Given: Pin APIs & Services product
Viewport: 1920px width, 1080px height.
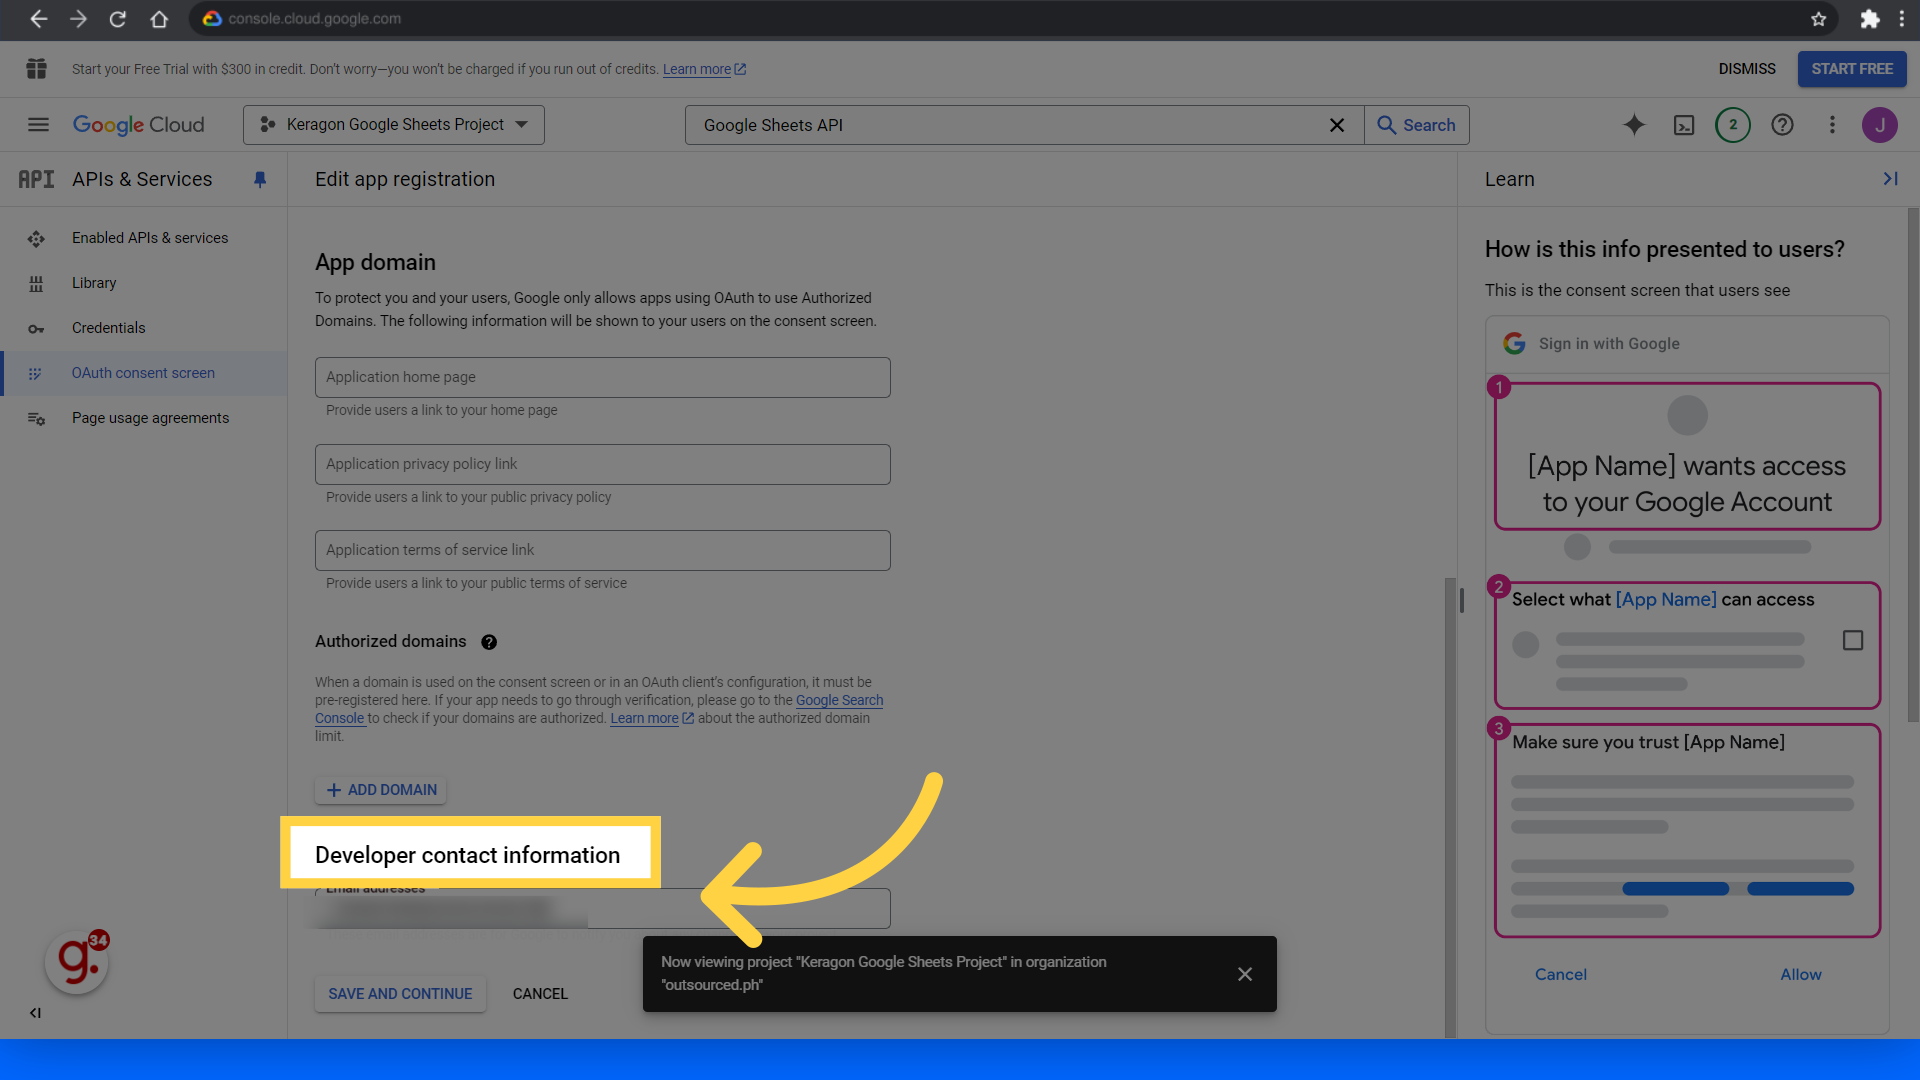Looking at the screenshot, I should 260,180.
